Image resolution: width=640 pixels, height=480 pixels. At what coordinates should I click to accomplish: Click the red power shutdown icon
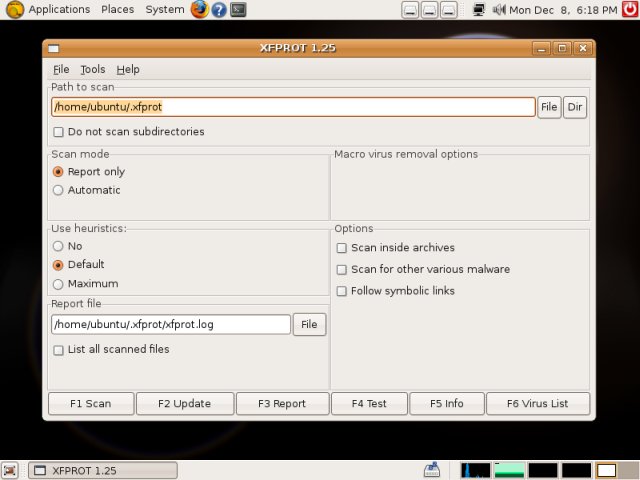(x=630, y=9)
